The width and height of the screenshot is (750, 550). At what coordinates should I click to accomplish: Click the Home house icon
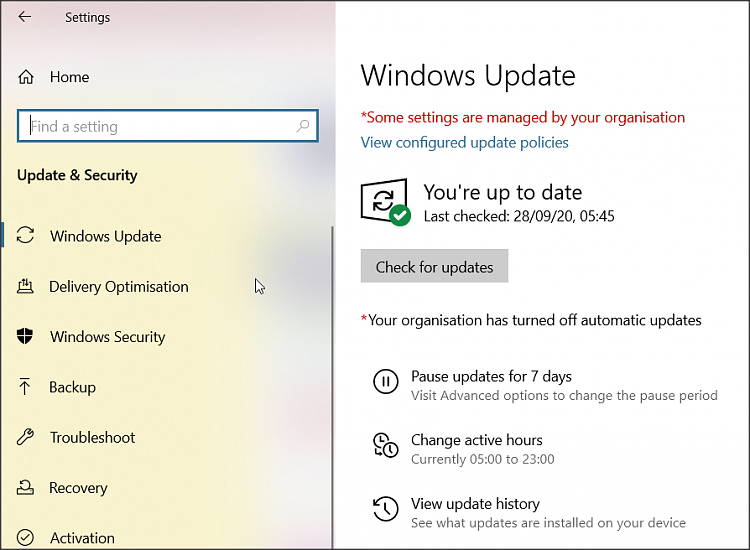tap(26, 77)
